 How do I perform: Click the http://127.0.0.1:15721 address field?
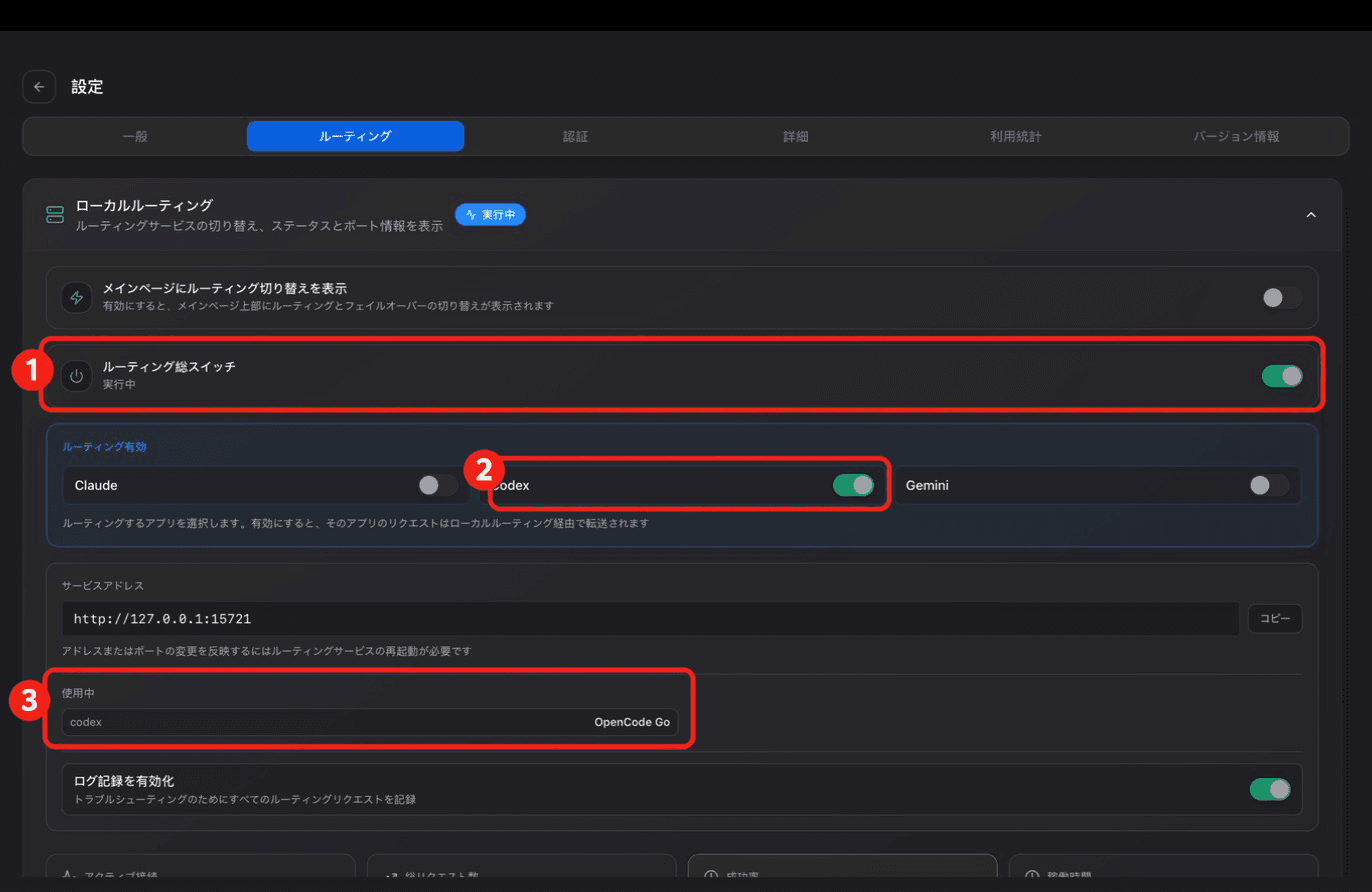(650, 619)
